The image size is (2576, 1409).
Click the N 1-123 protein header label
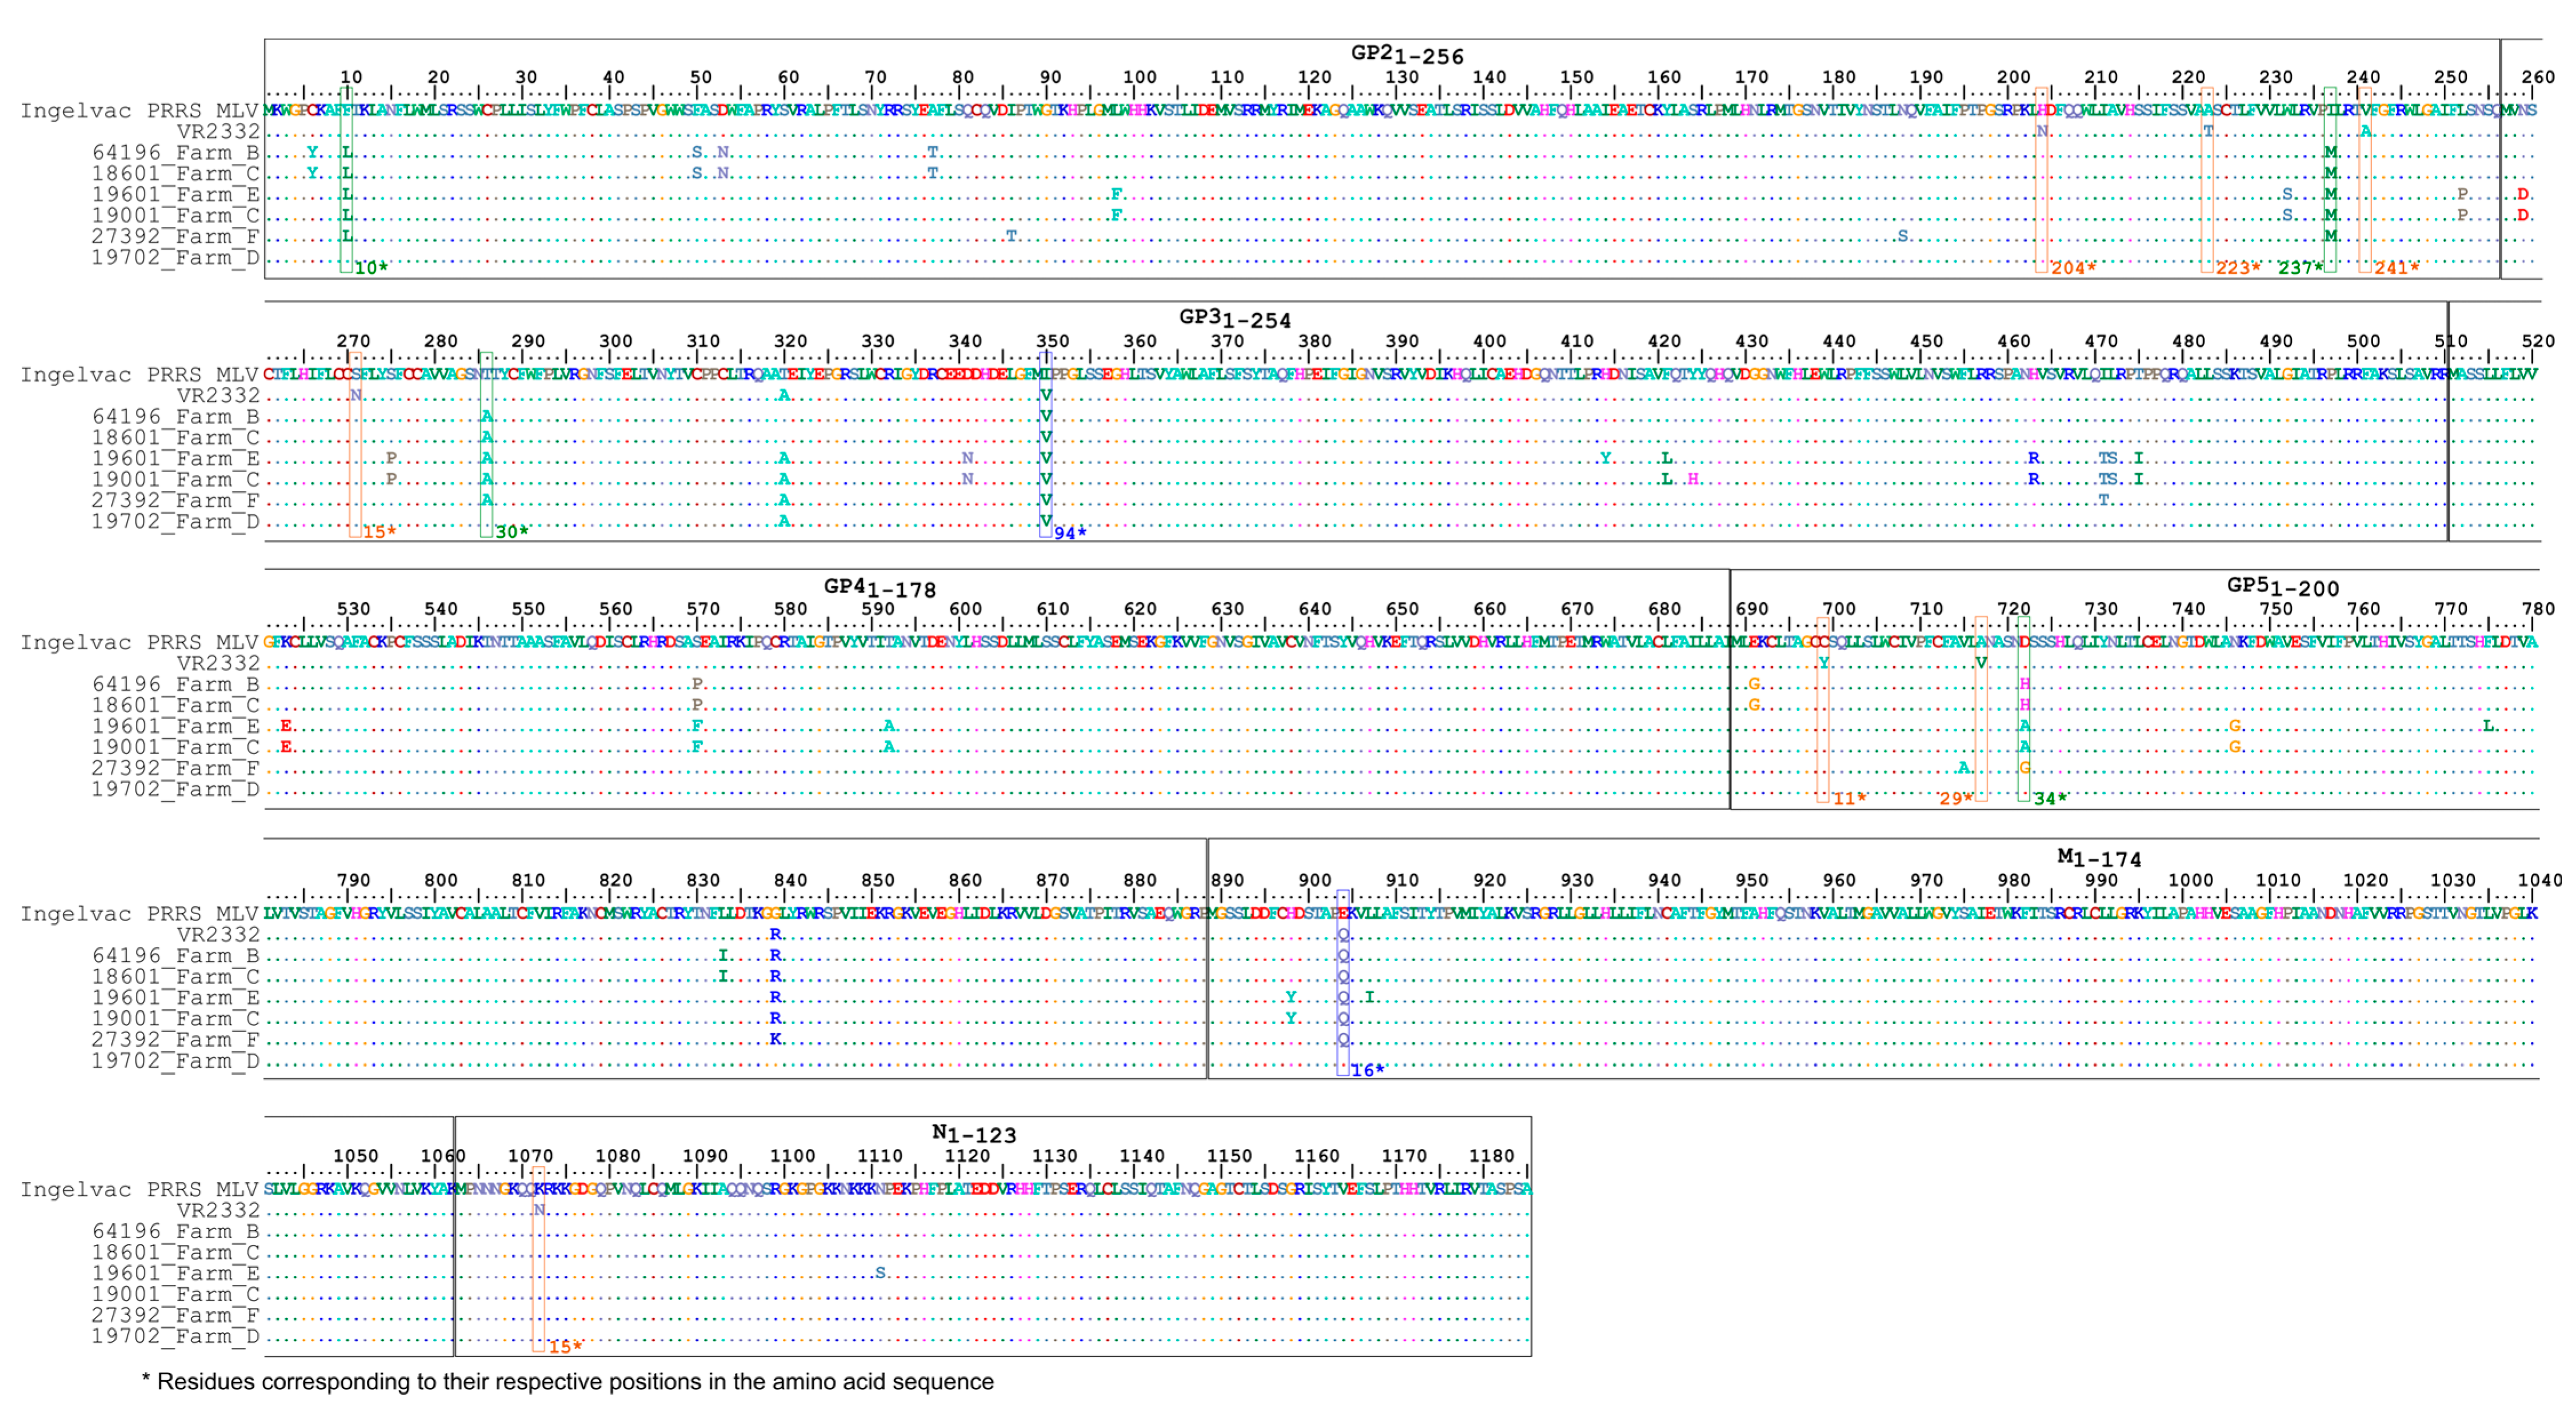tap(973, 1133)
